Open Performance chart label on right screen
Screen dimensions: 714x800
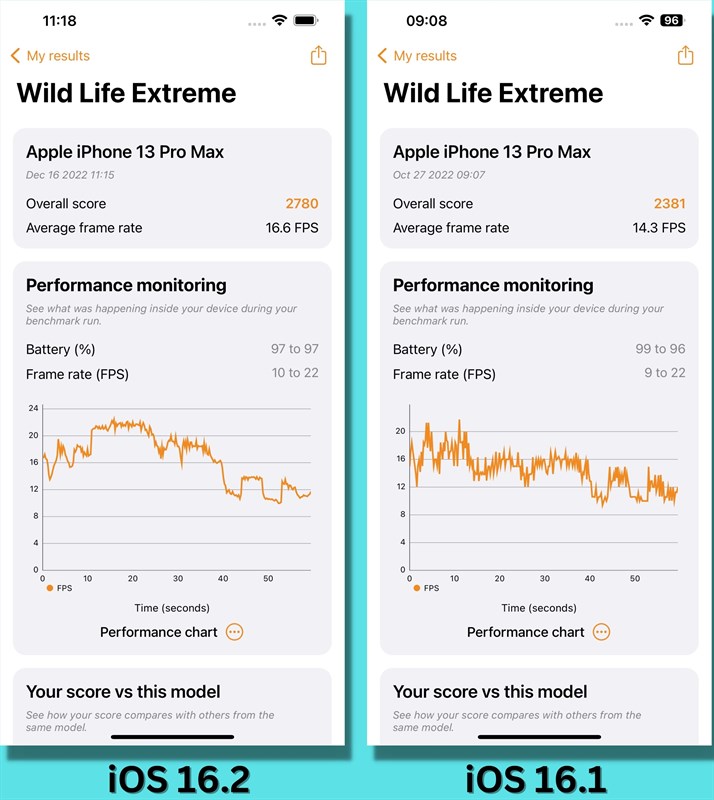[x=526, y=632]
